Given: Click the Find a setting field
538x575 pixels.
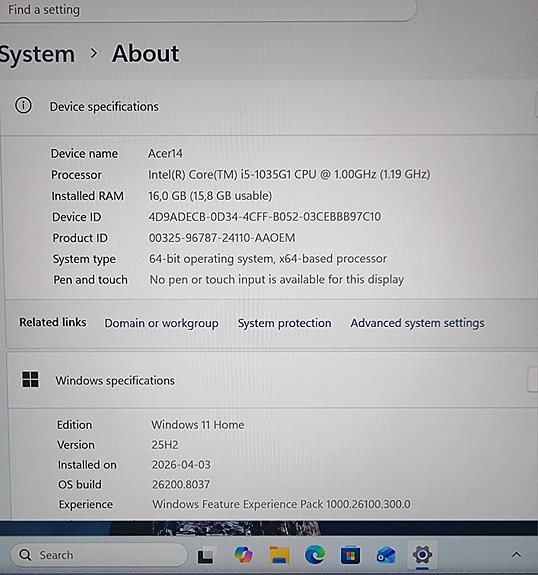Looking at the screenshot, I should (x=208, y=10).
